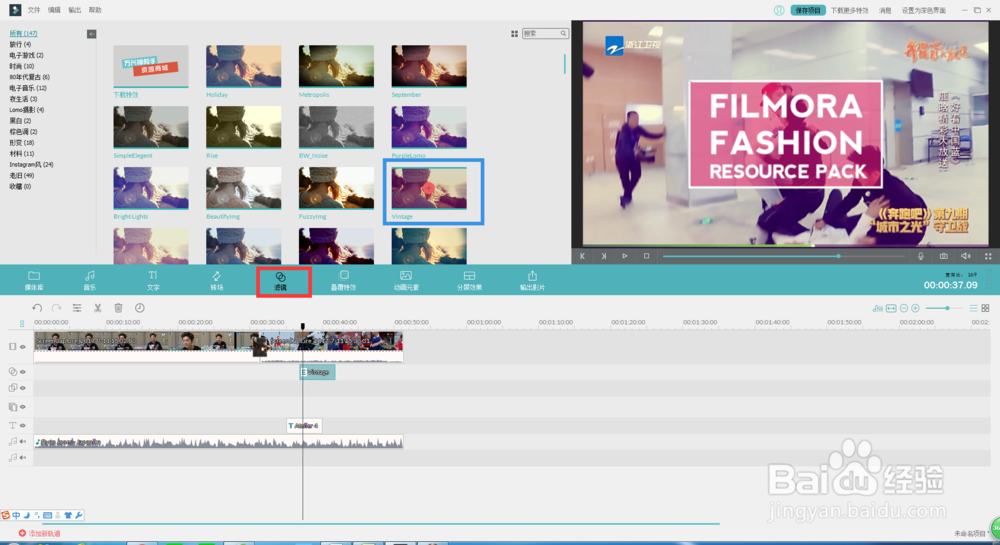The image size is (1000, 545).
Task: Click the next frame playback button
Action: 603,256
